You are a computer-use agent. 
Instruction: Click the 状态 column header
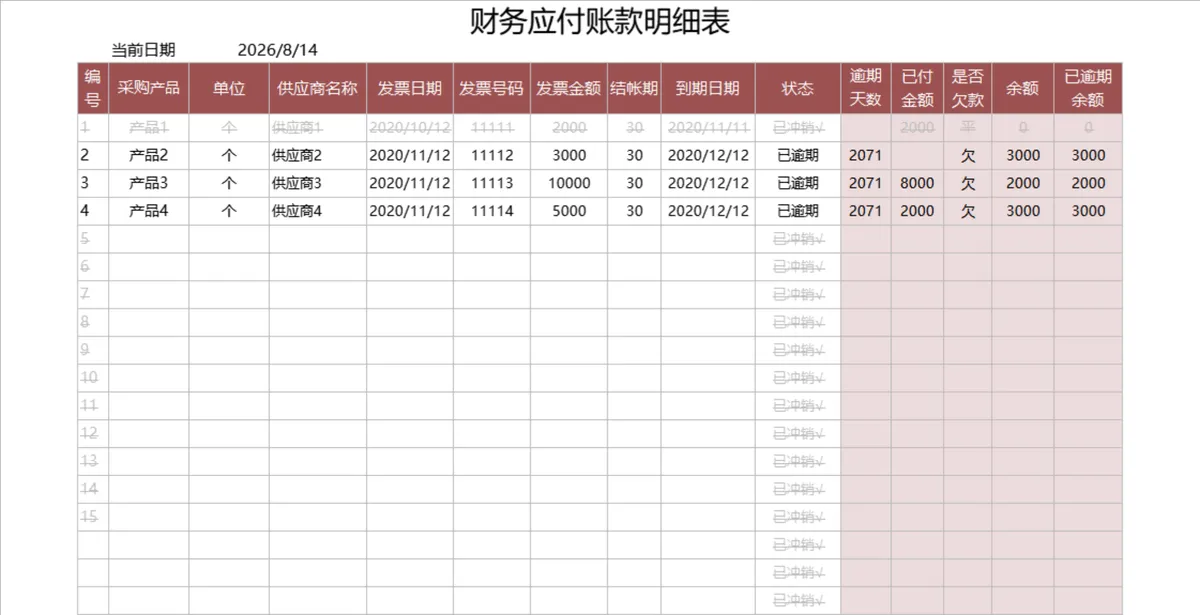[x=798, y=88]
